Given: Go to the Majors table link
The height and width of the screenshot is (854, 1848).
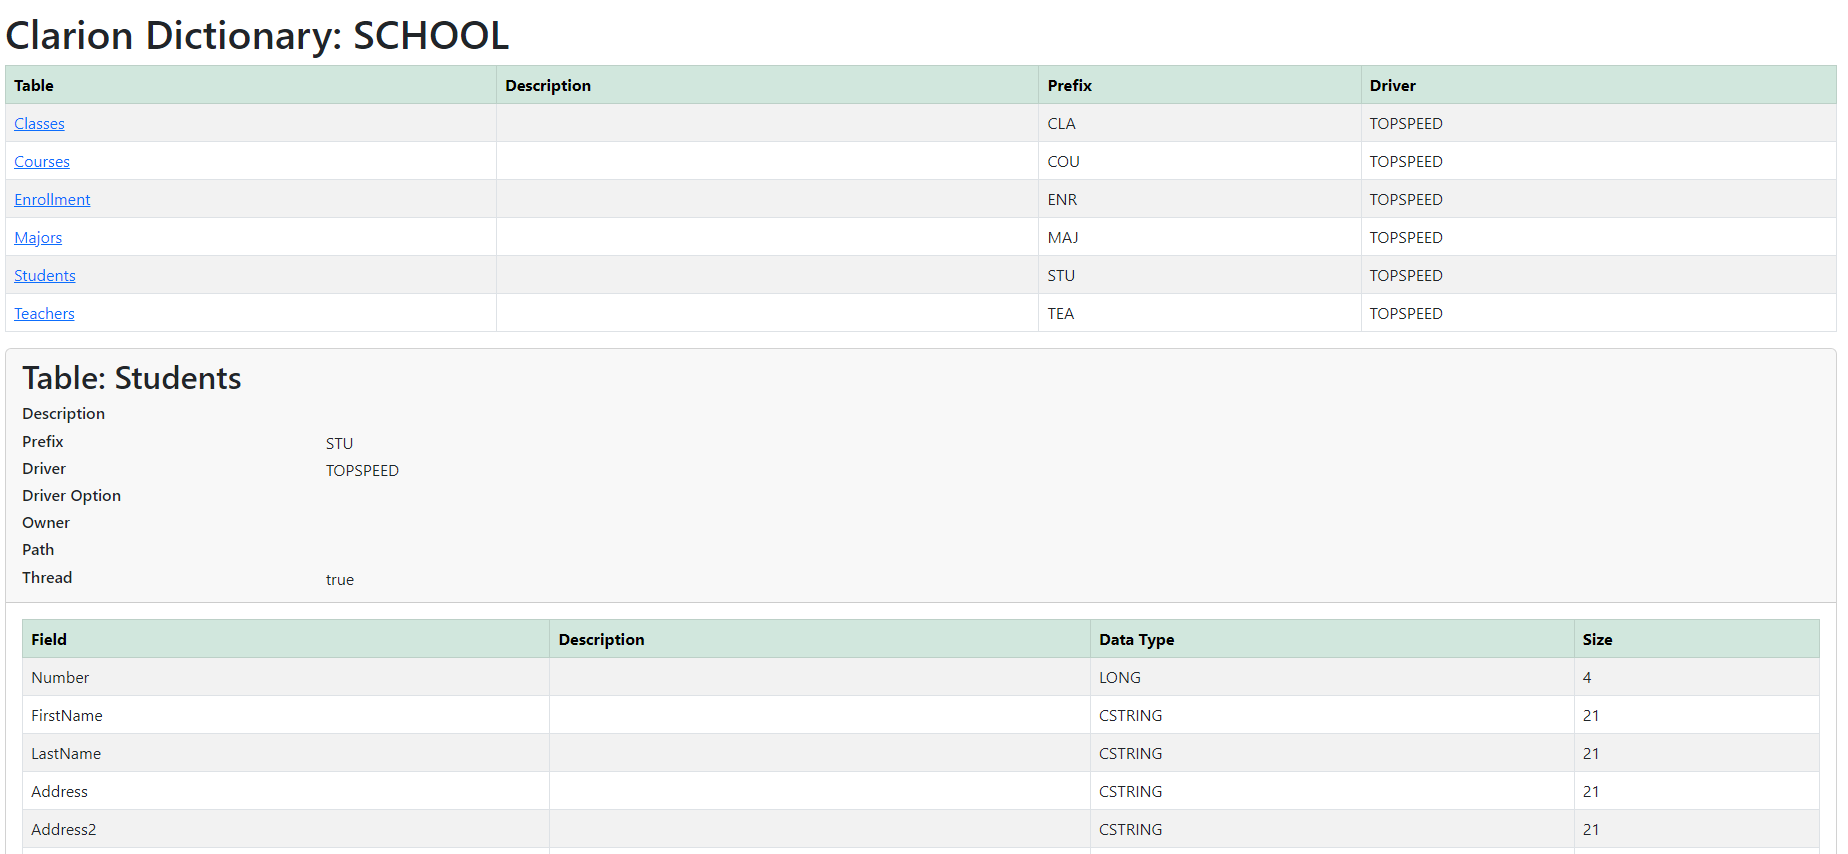Looking at the screenshot, I should pyautogui.click(x=38, y=238).
